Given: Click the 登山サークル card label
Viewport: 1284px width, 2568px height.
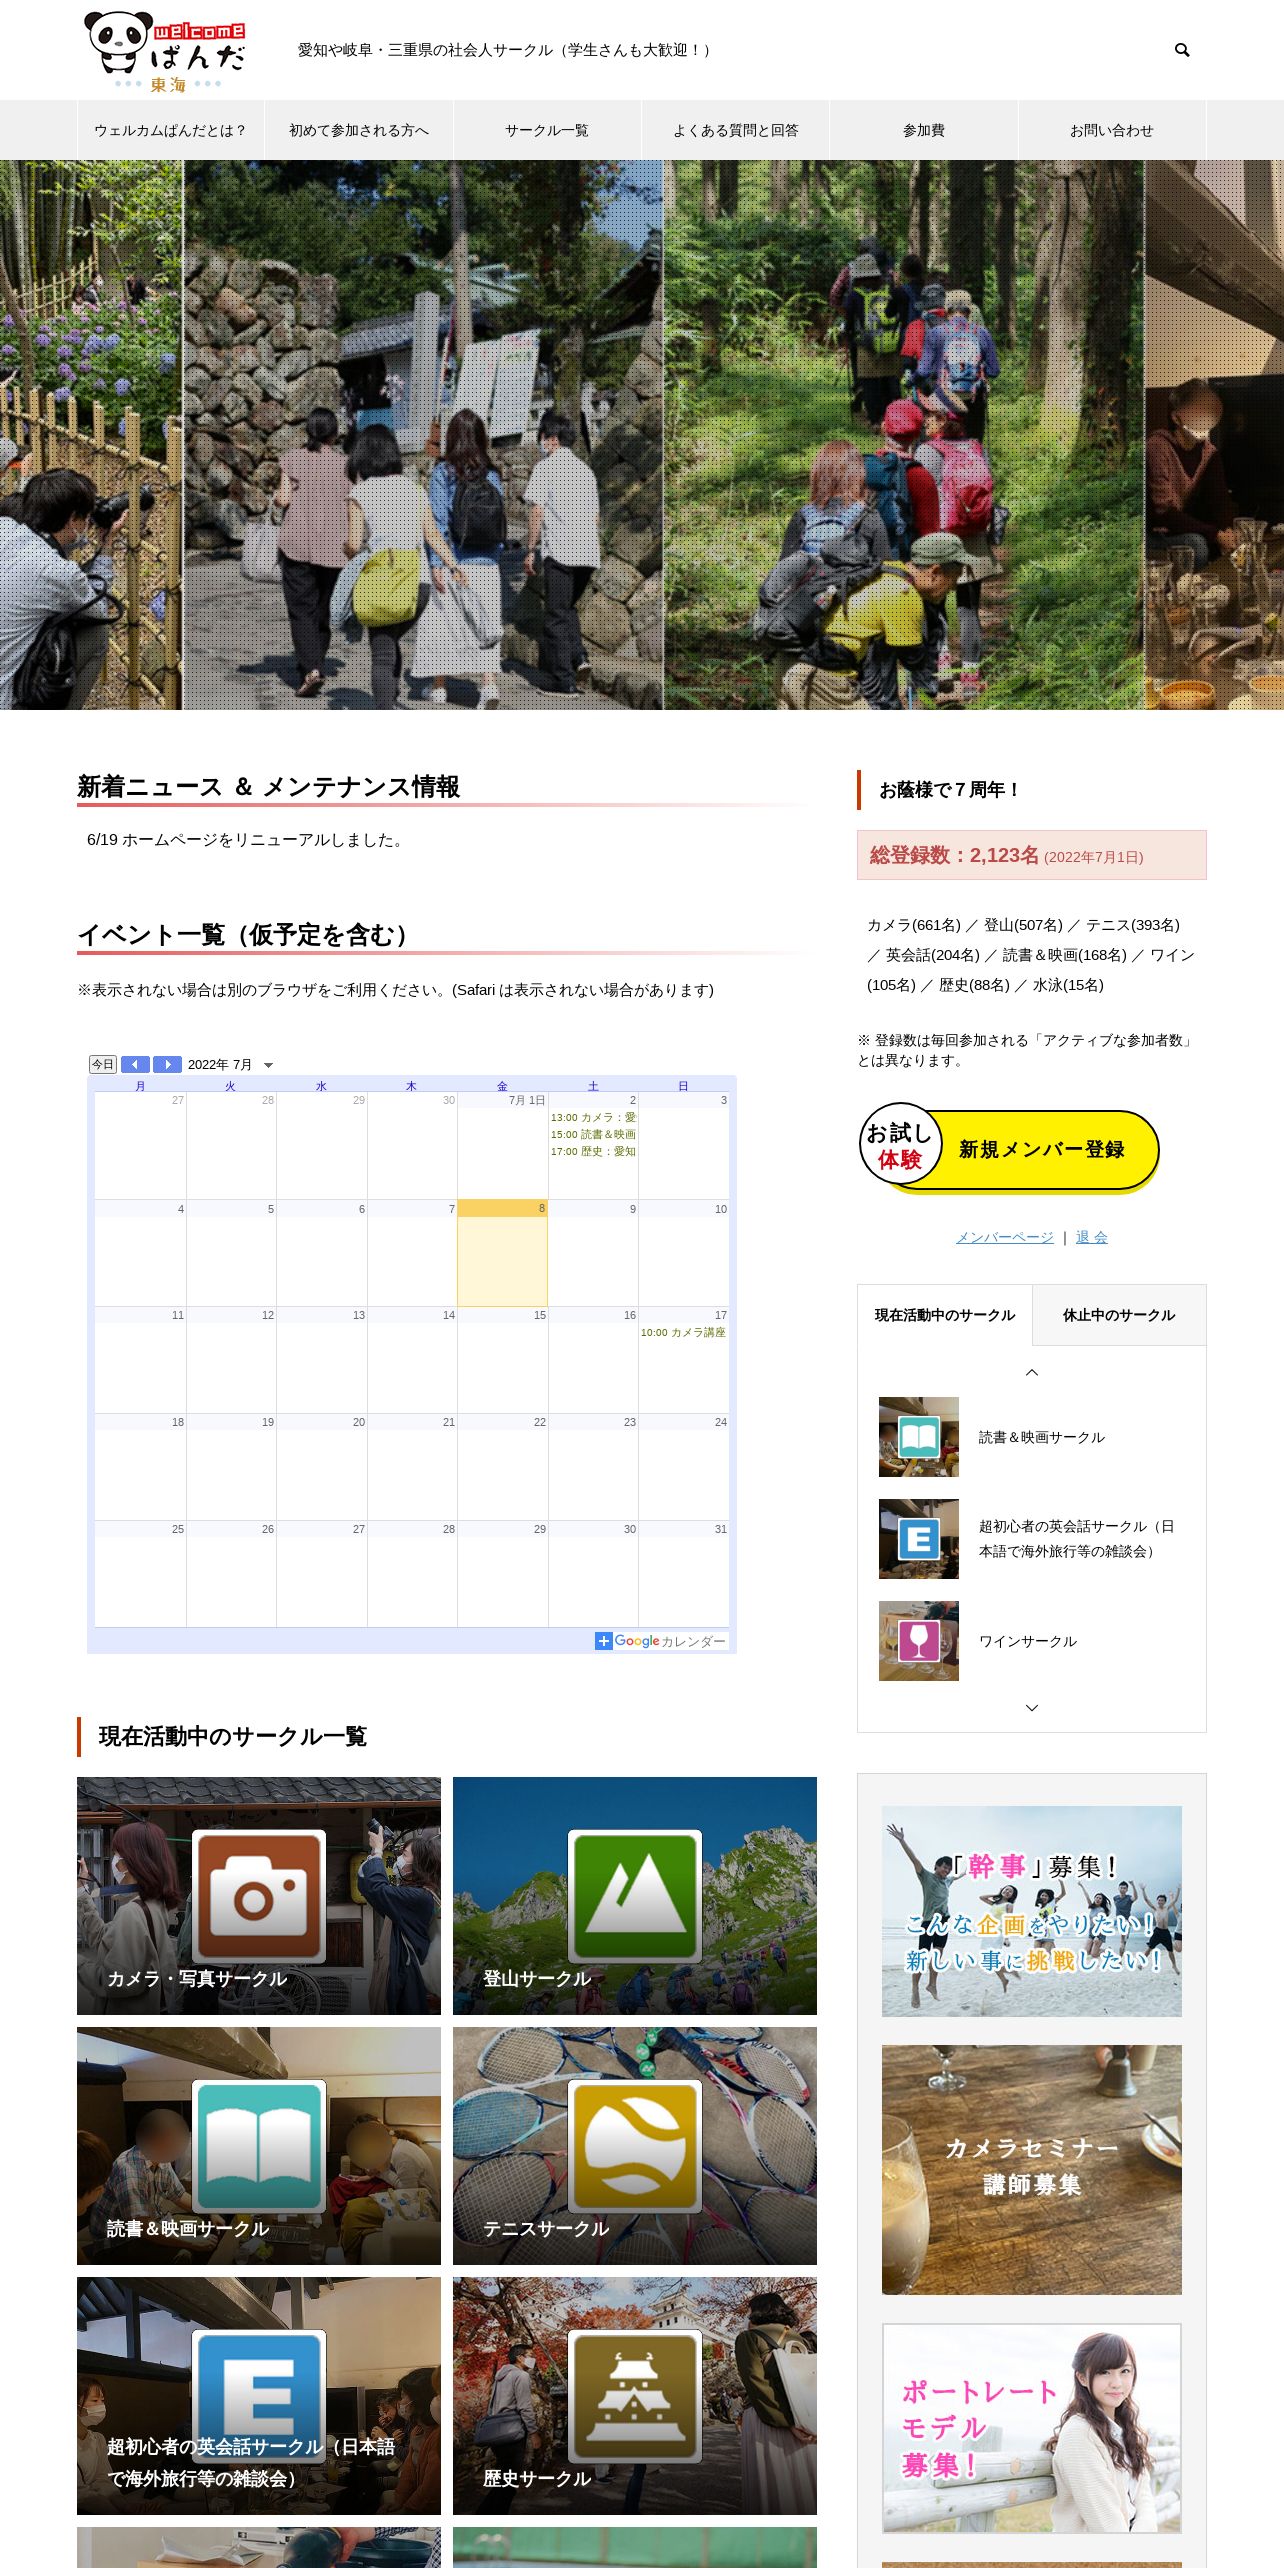Looking at the screenshot, I should [x=537, y=1978].
